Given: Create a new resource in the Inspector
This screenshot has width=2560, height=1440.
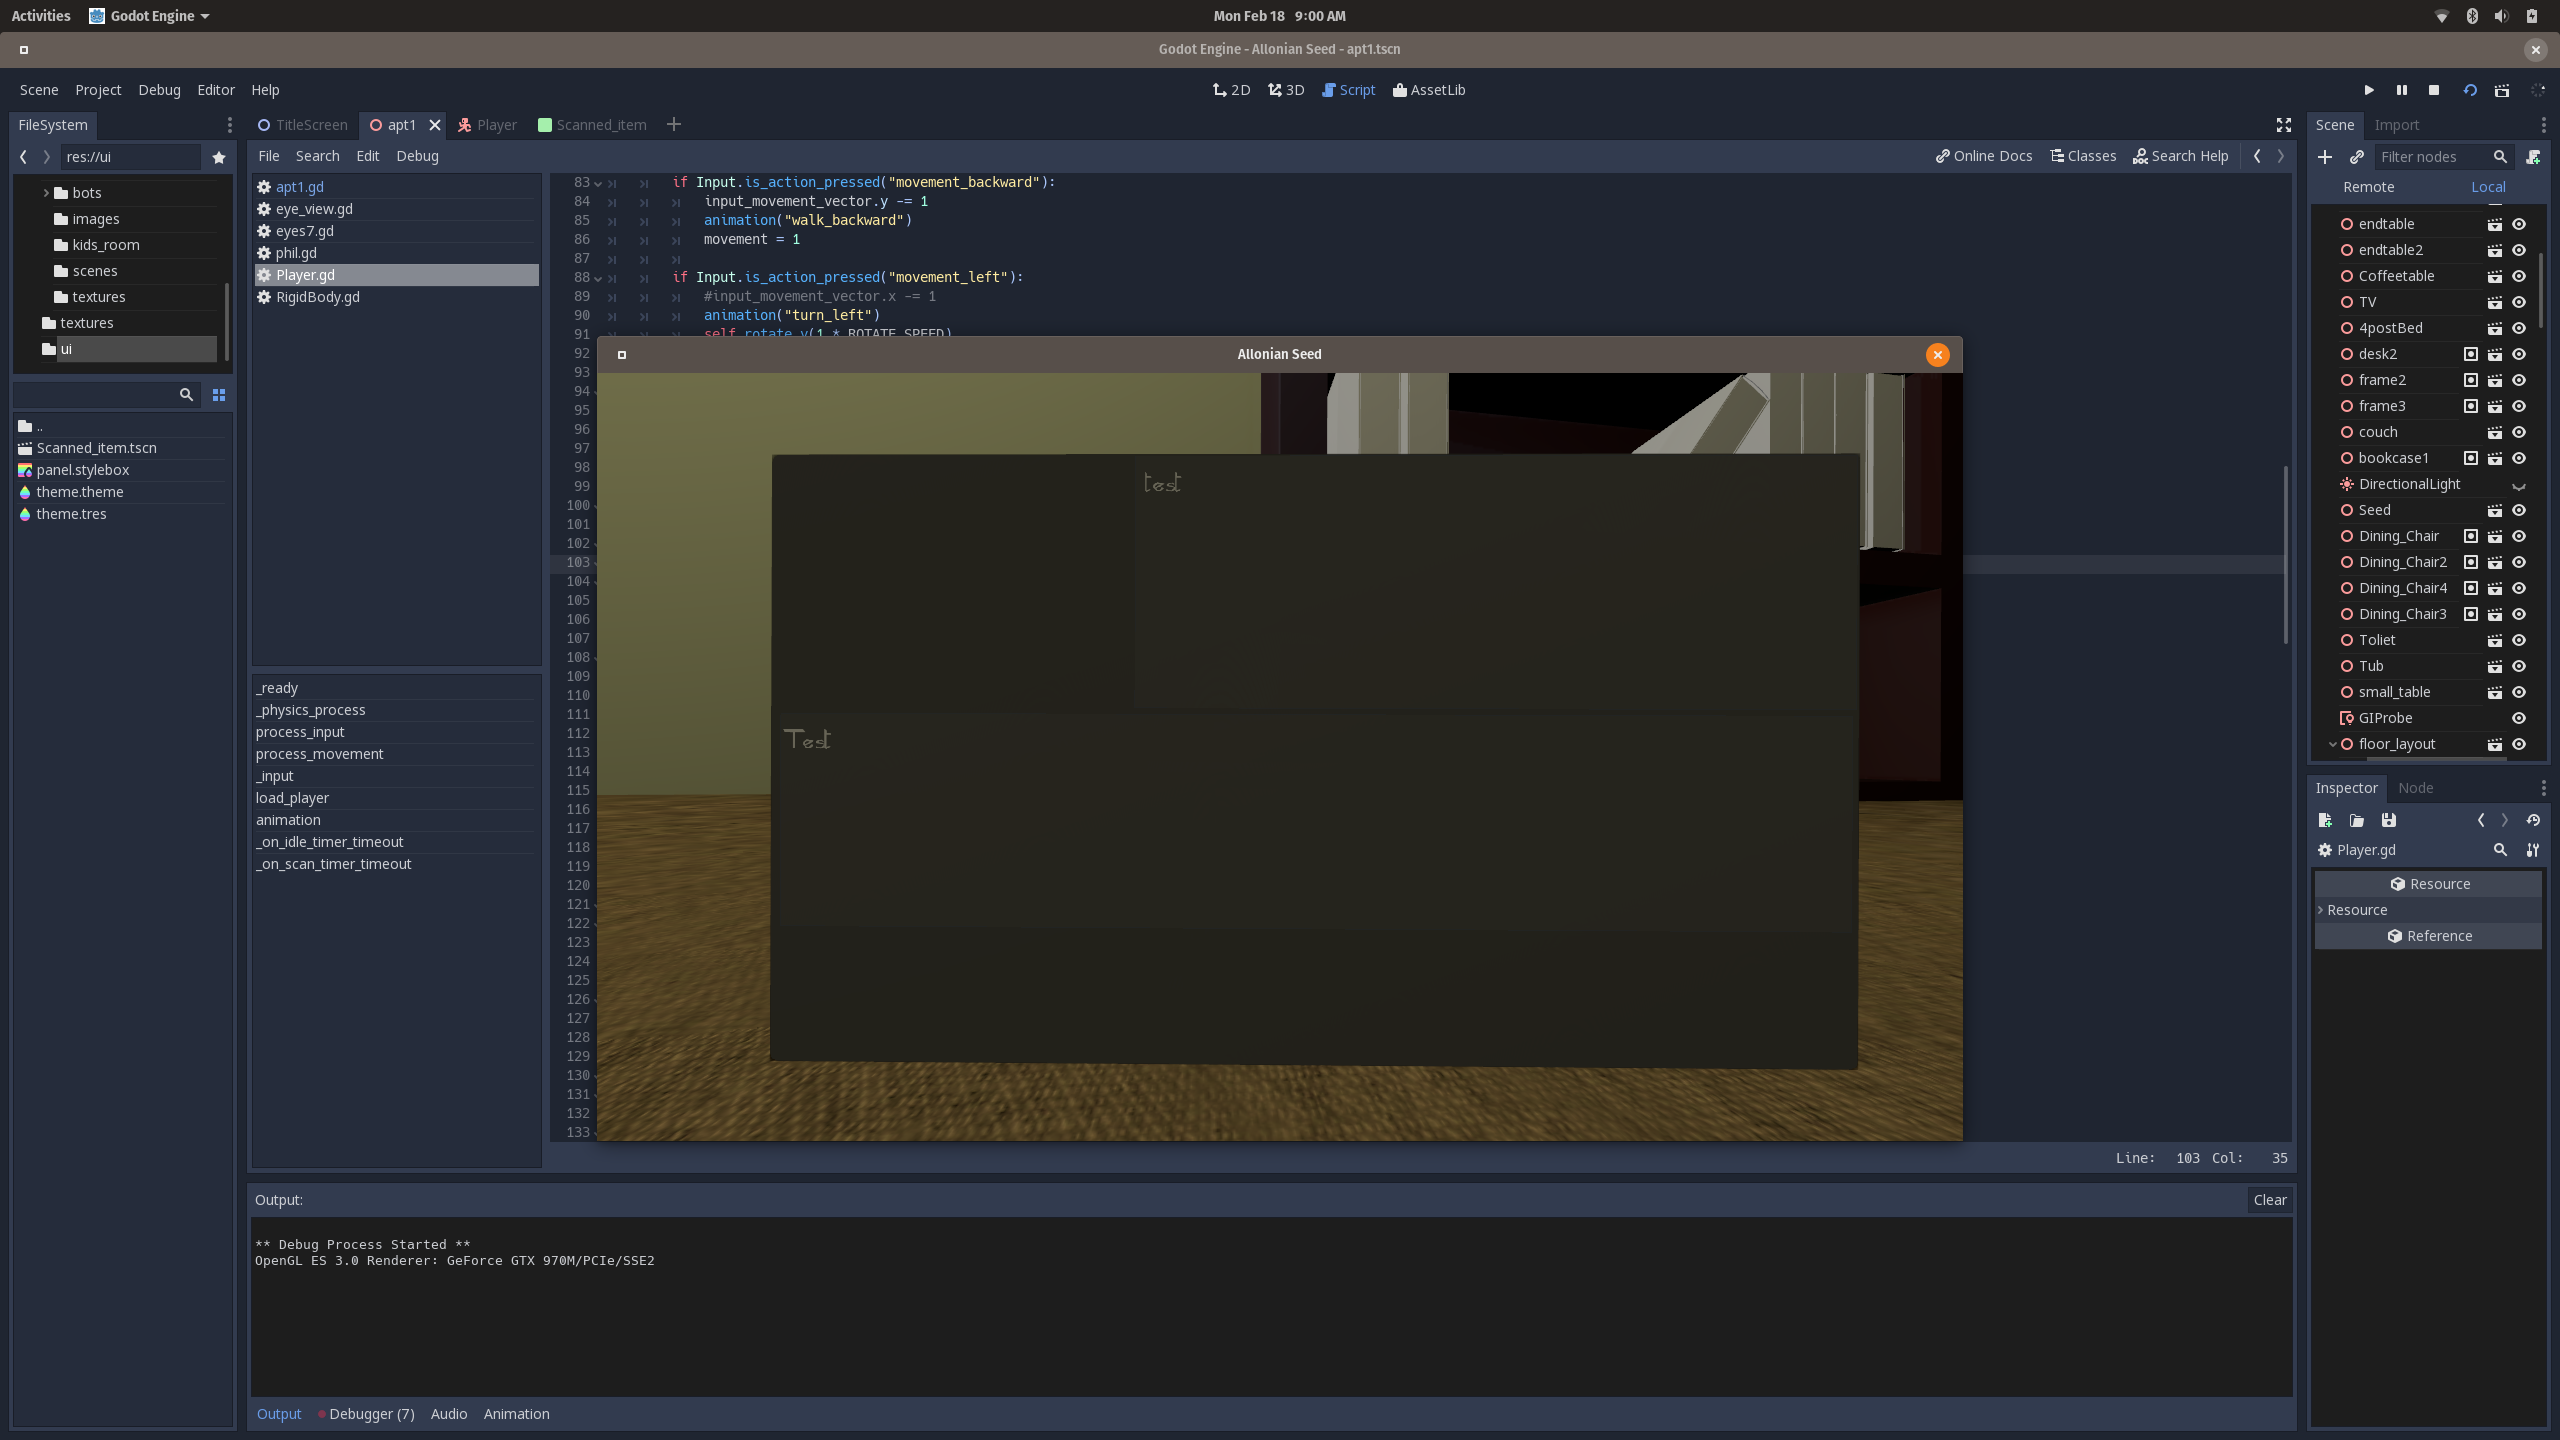Looking at the screenshot, I should (x=2325, y=820).
